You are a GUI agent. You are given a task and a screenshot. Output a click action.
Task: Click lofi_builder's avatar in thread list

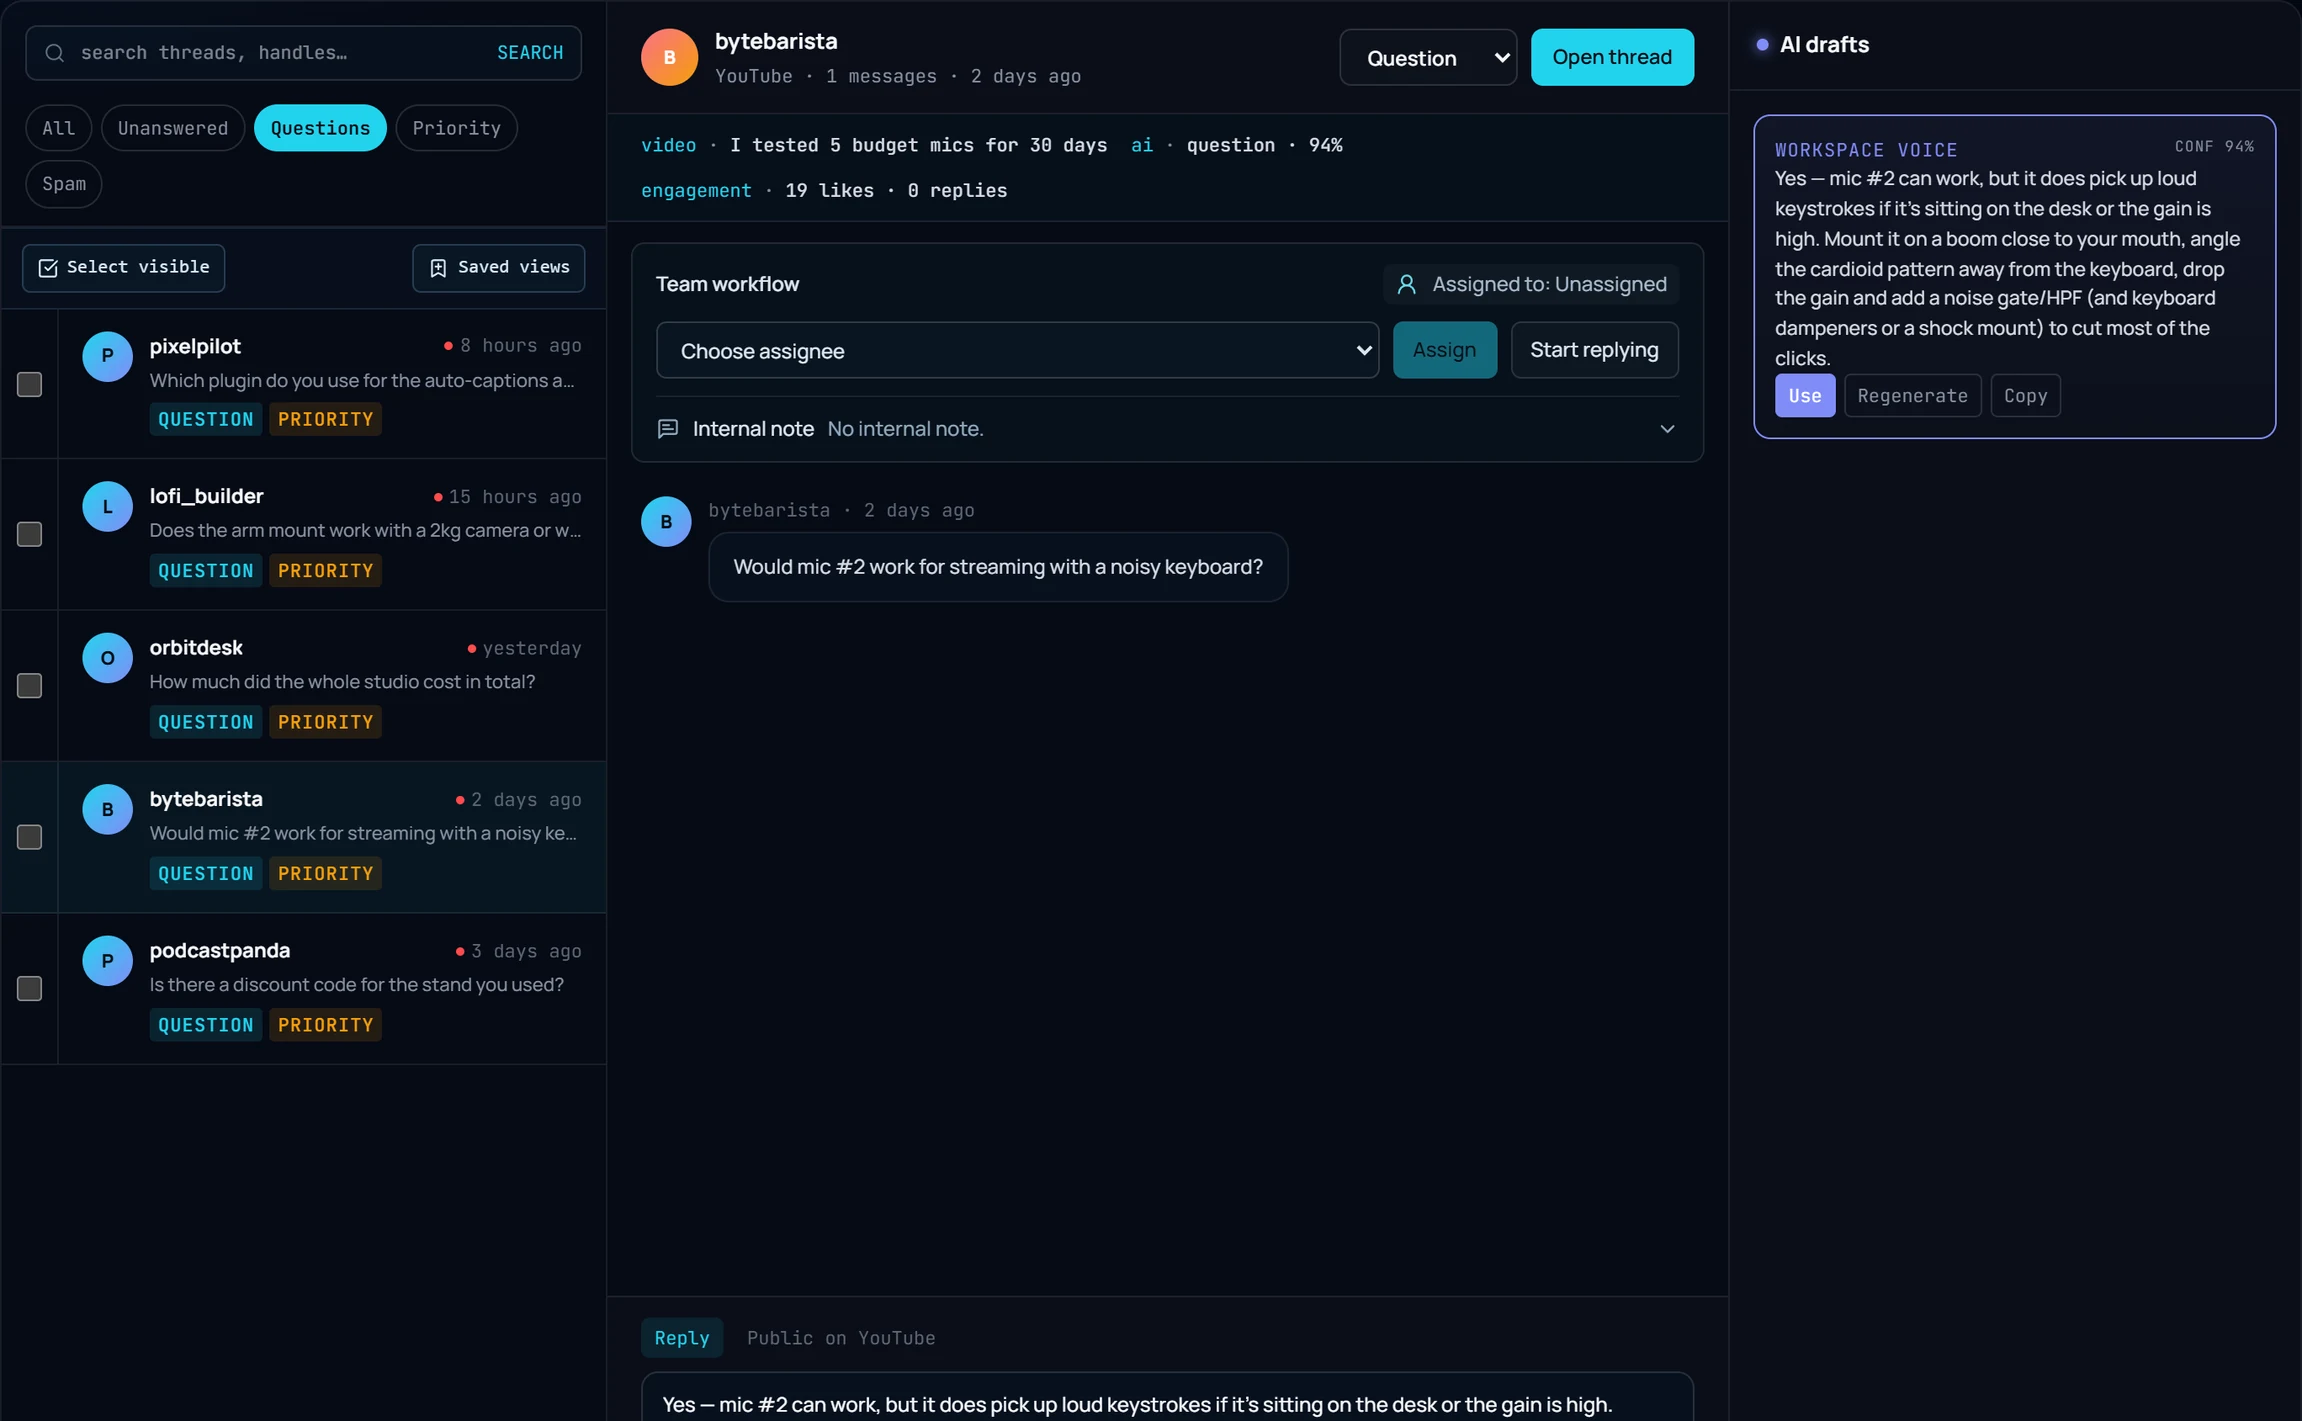pos(107,506)
